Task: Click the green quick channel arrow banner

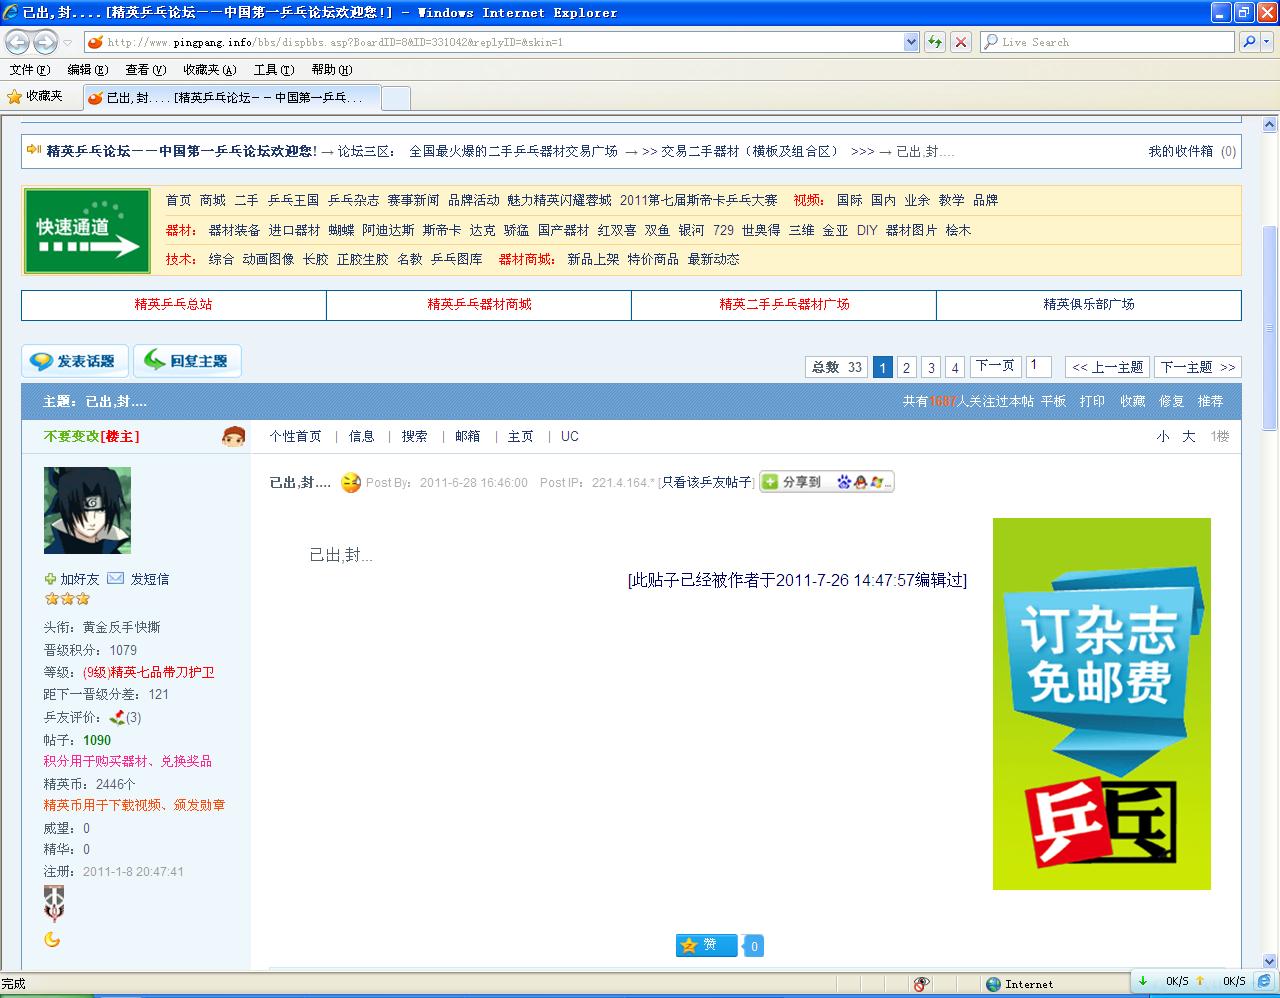Action: [87, 231]
